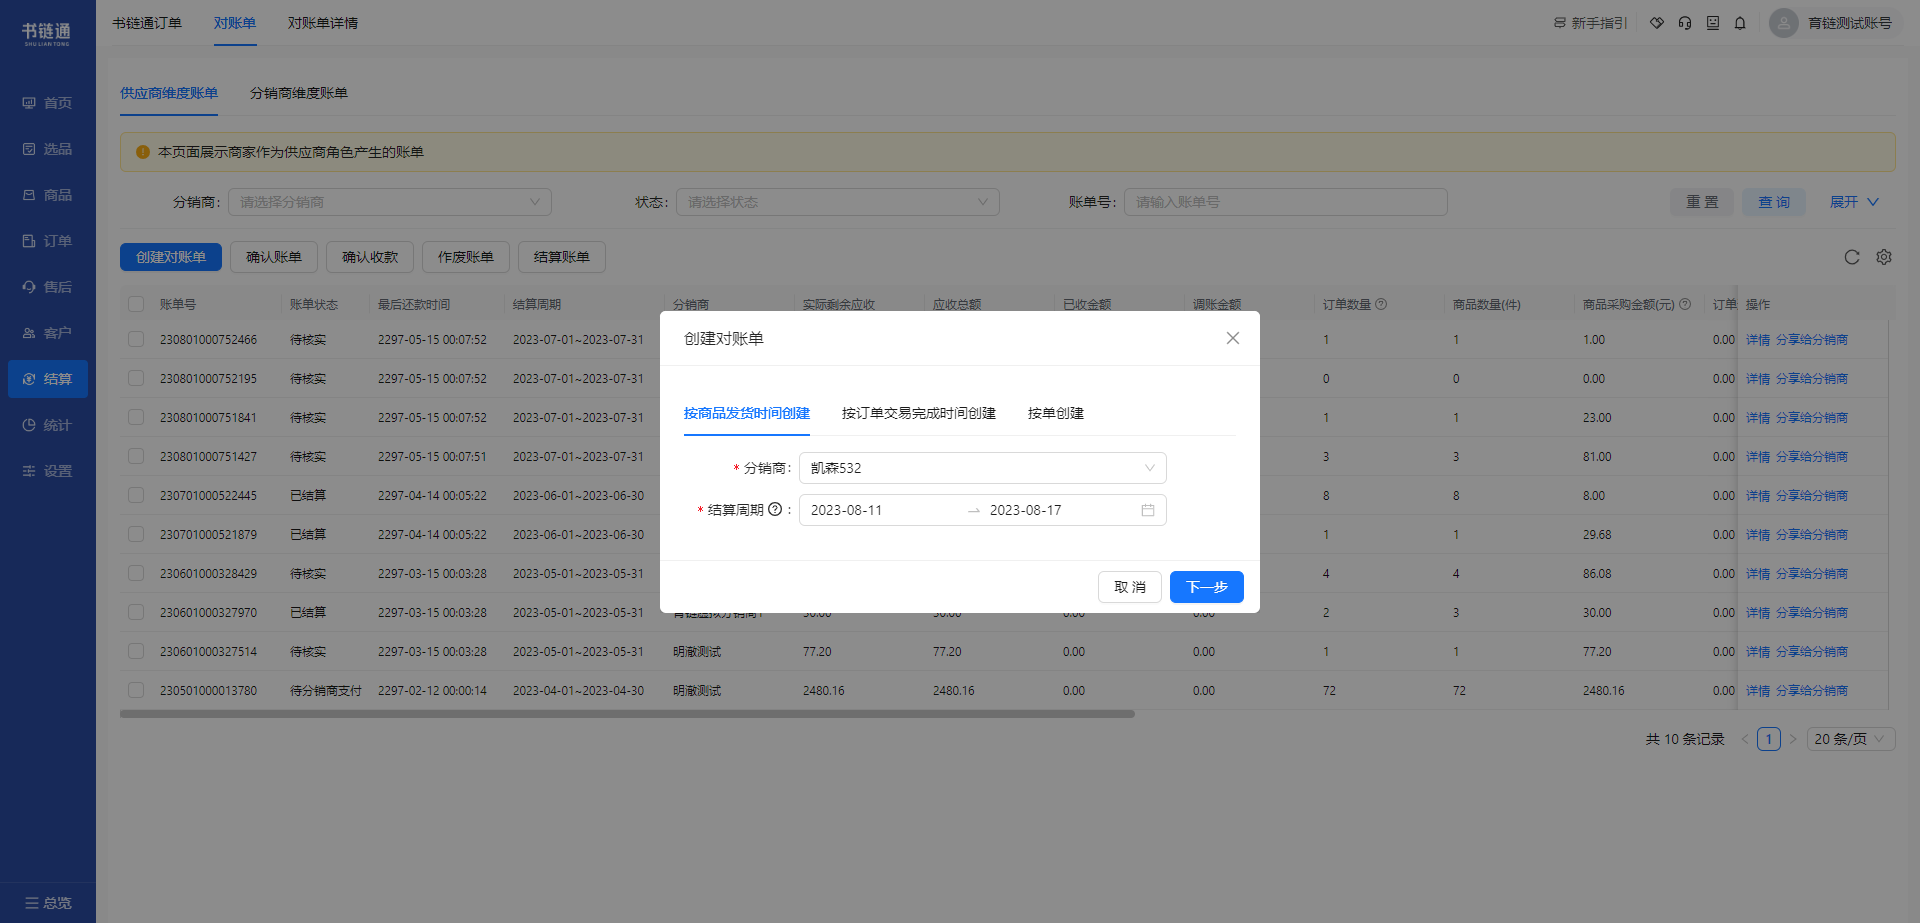
Task: Click the 查询 search button
Action: [1774, 202]
